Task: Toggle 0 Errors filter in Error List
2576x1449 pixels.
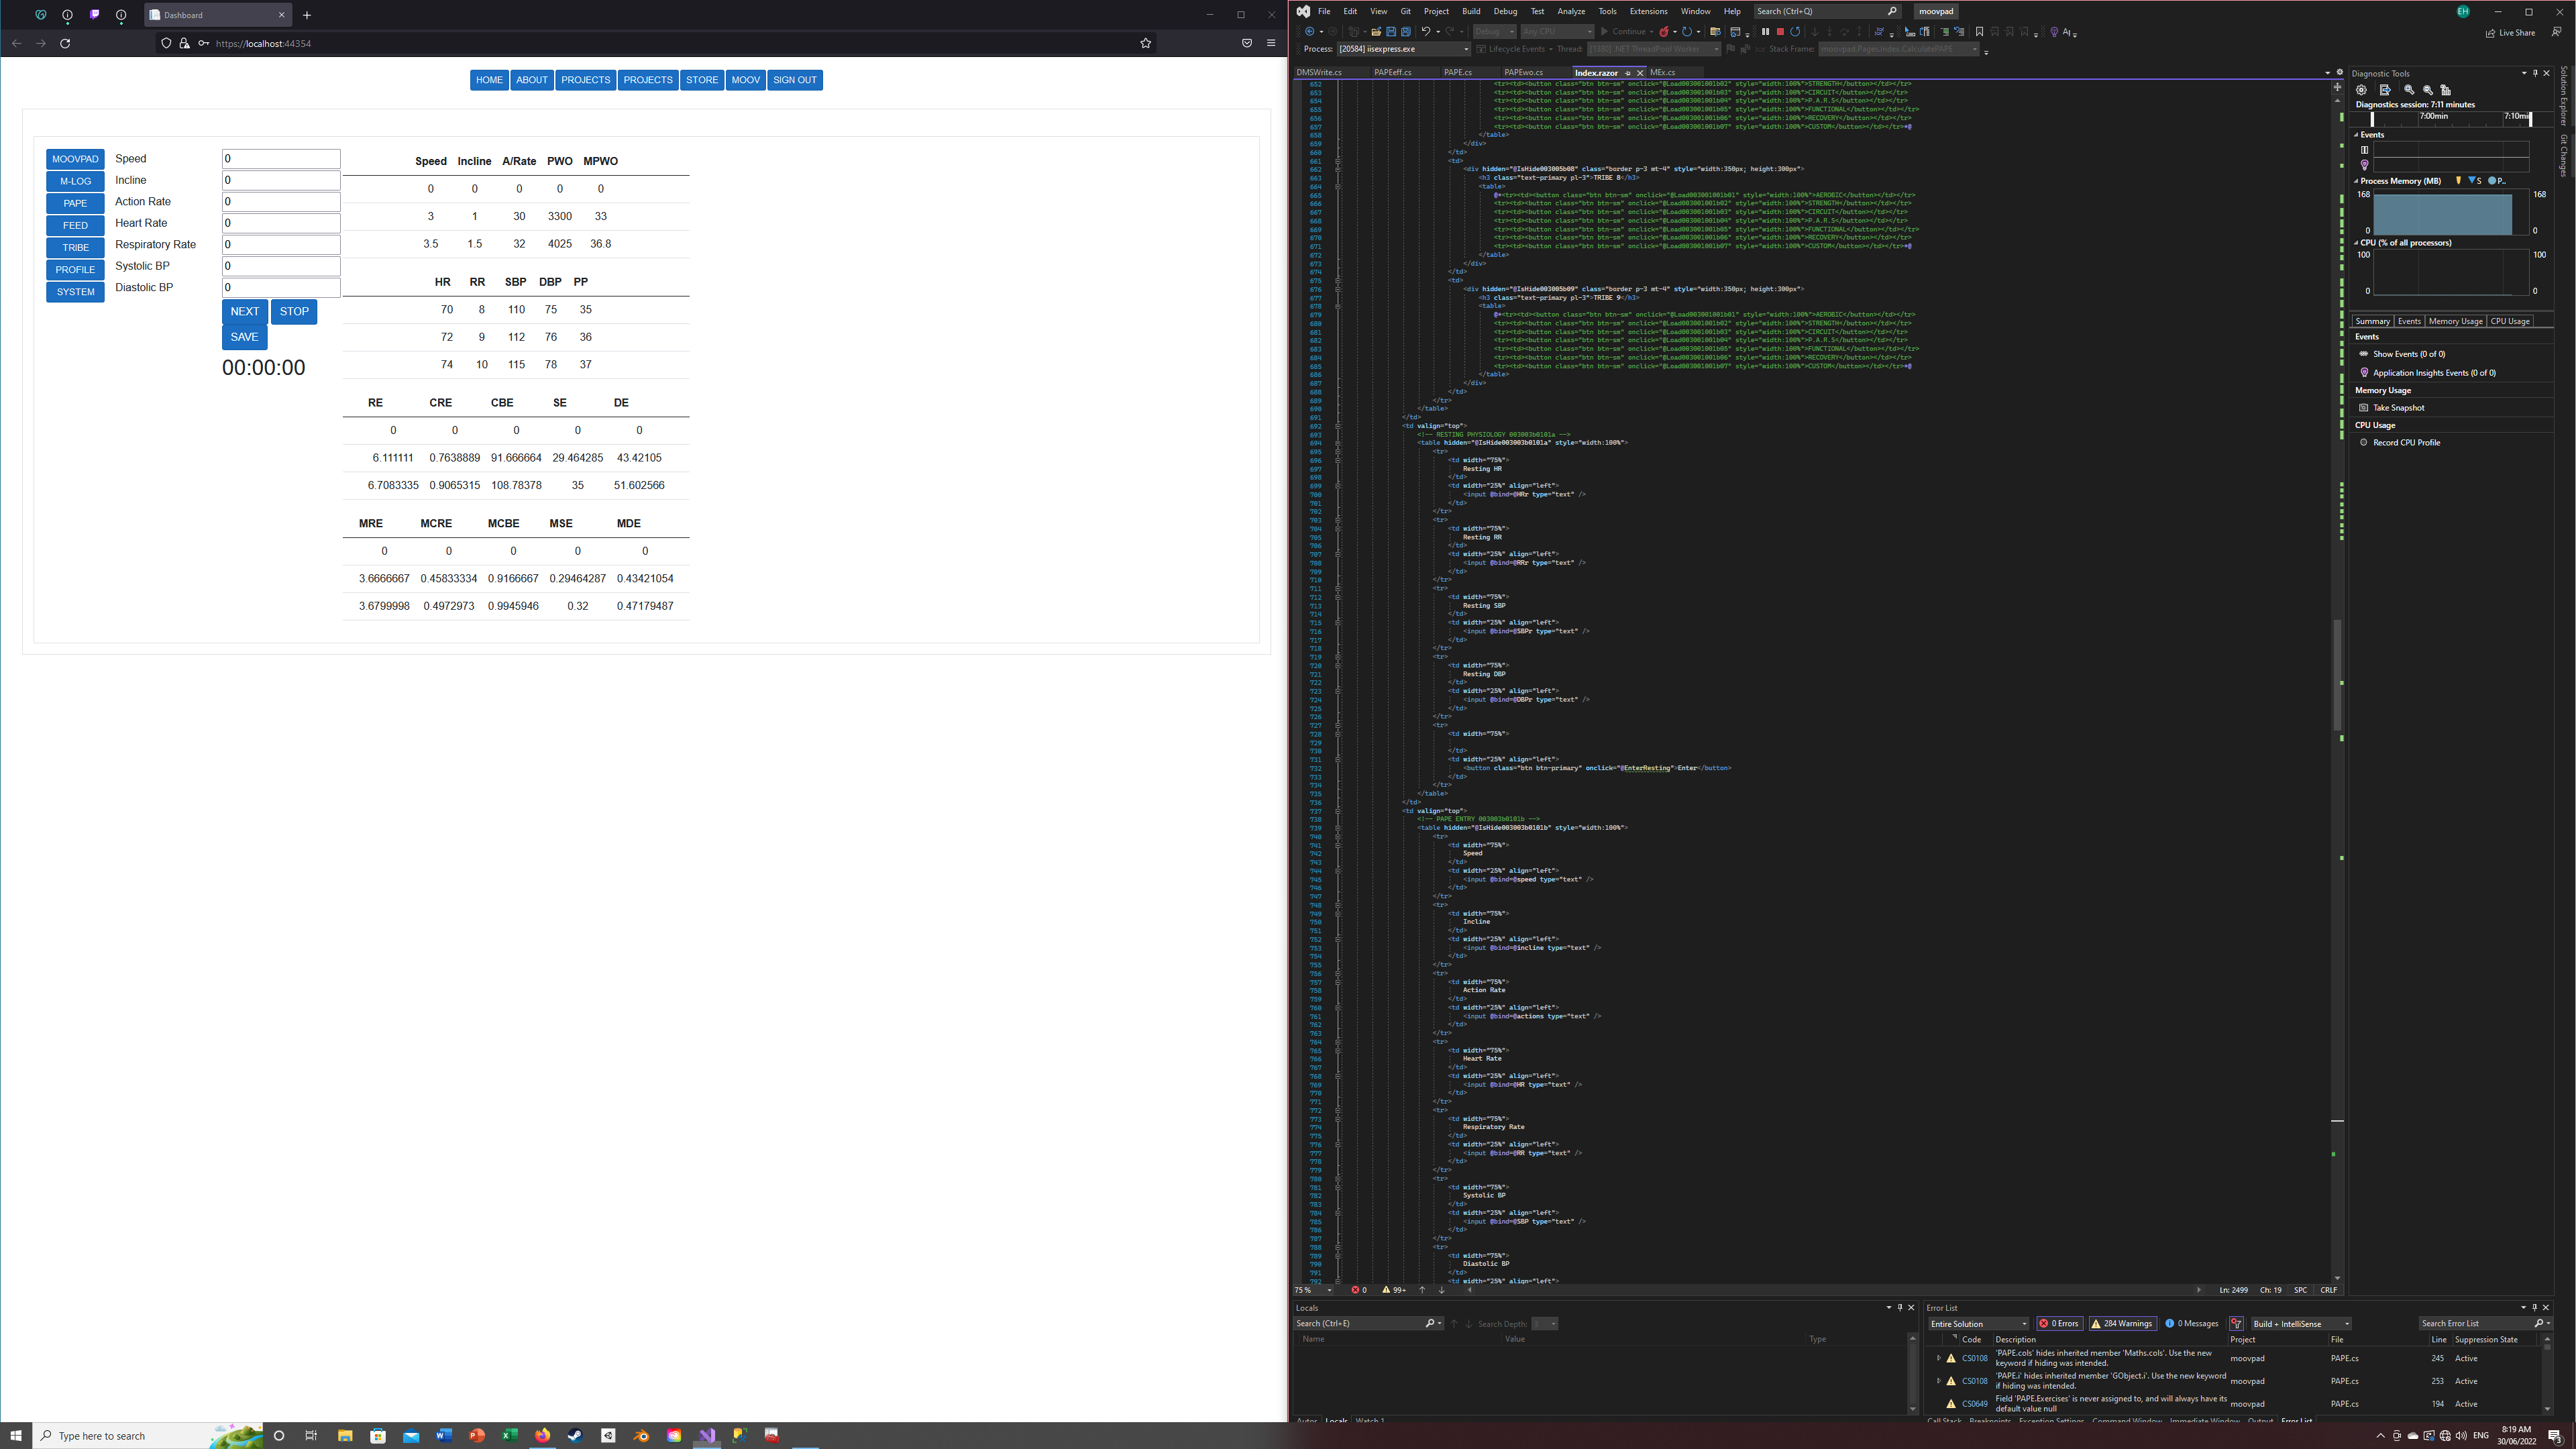Action: point(2059,1323)
